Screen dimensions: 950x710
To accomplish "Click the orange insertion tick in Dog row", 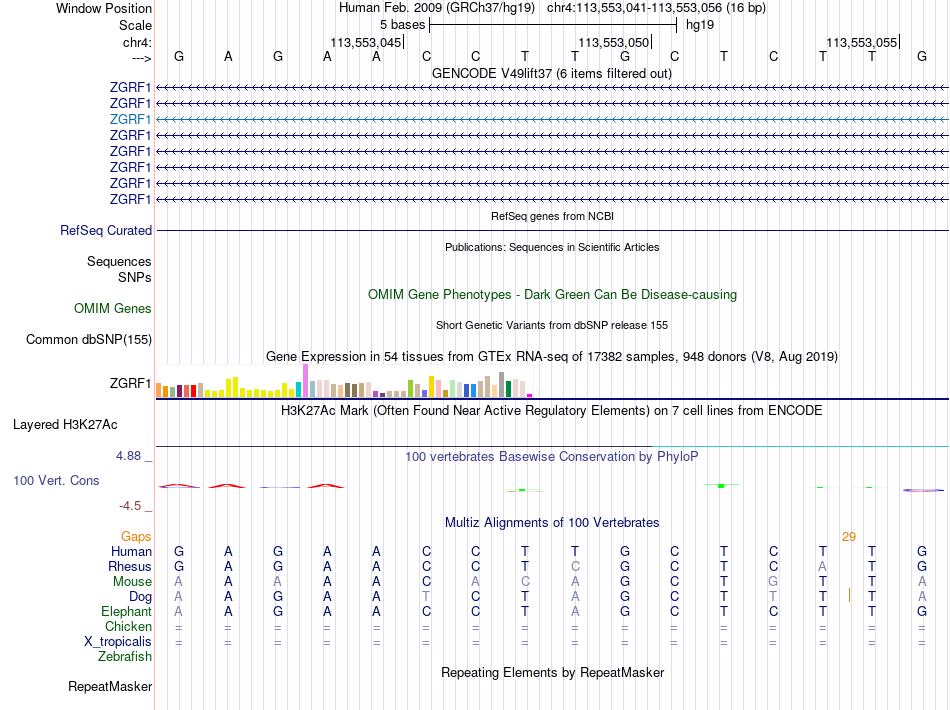I will coord(849,596).
